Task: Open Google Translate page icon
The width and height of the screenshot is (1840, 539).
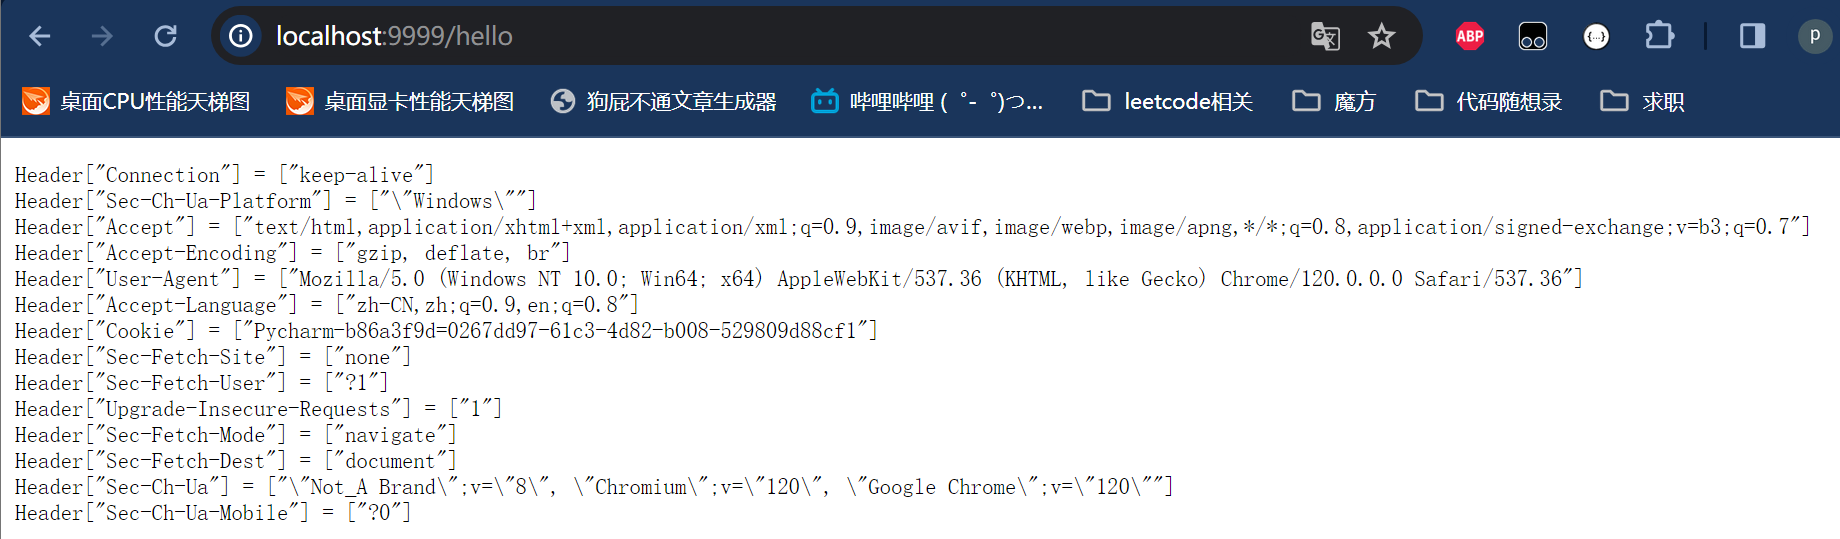Action: (1325, 37)
